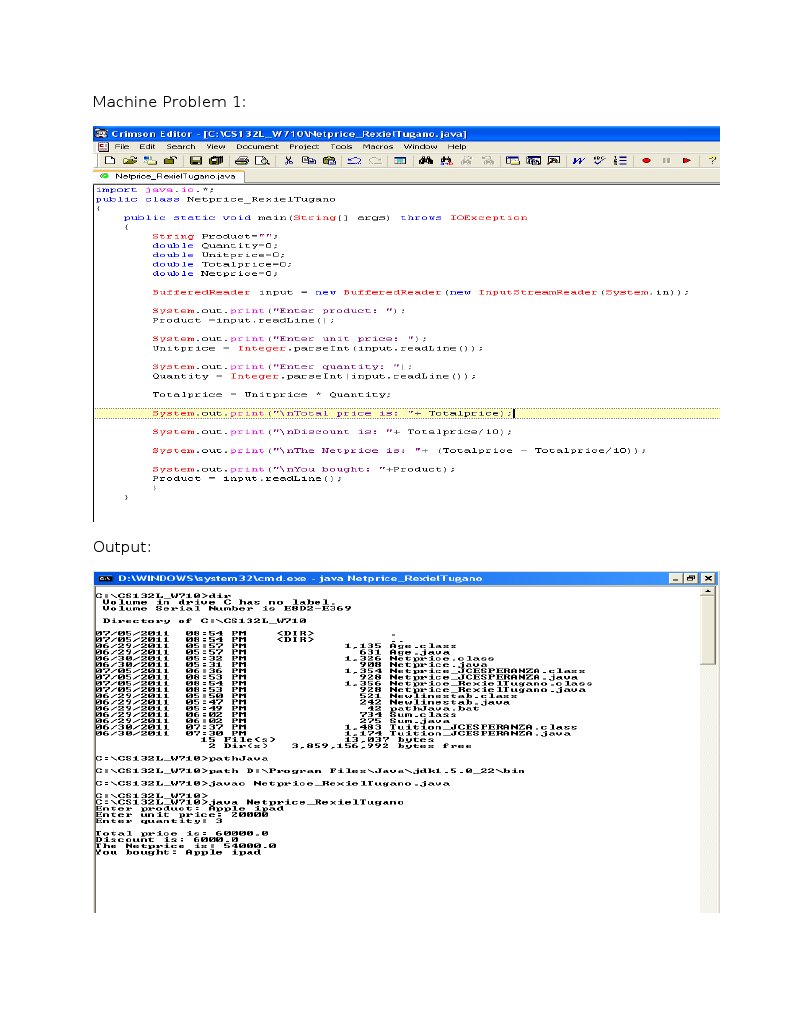
Task: Click the cmd window vertical scrollbar thumb
Action: (707, 630)
